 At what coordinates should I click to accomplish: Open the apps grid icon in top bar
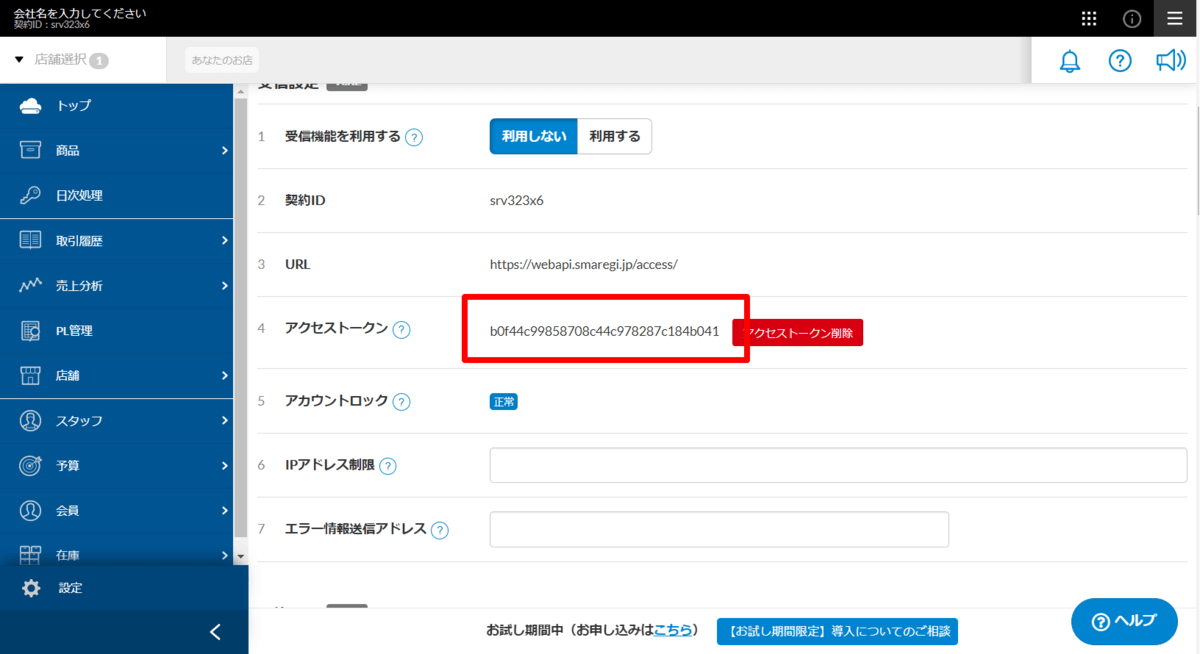pyautogui.click(x=1089, y=18)
